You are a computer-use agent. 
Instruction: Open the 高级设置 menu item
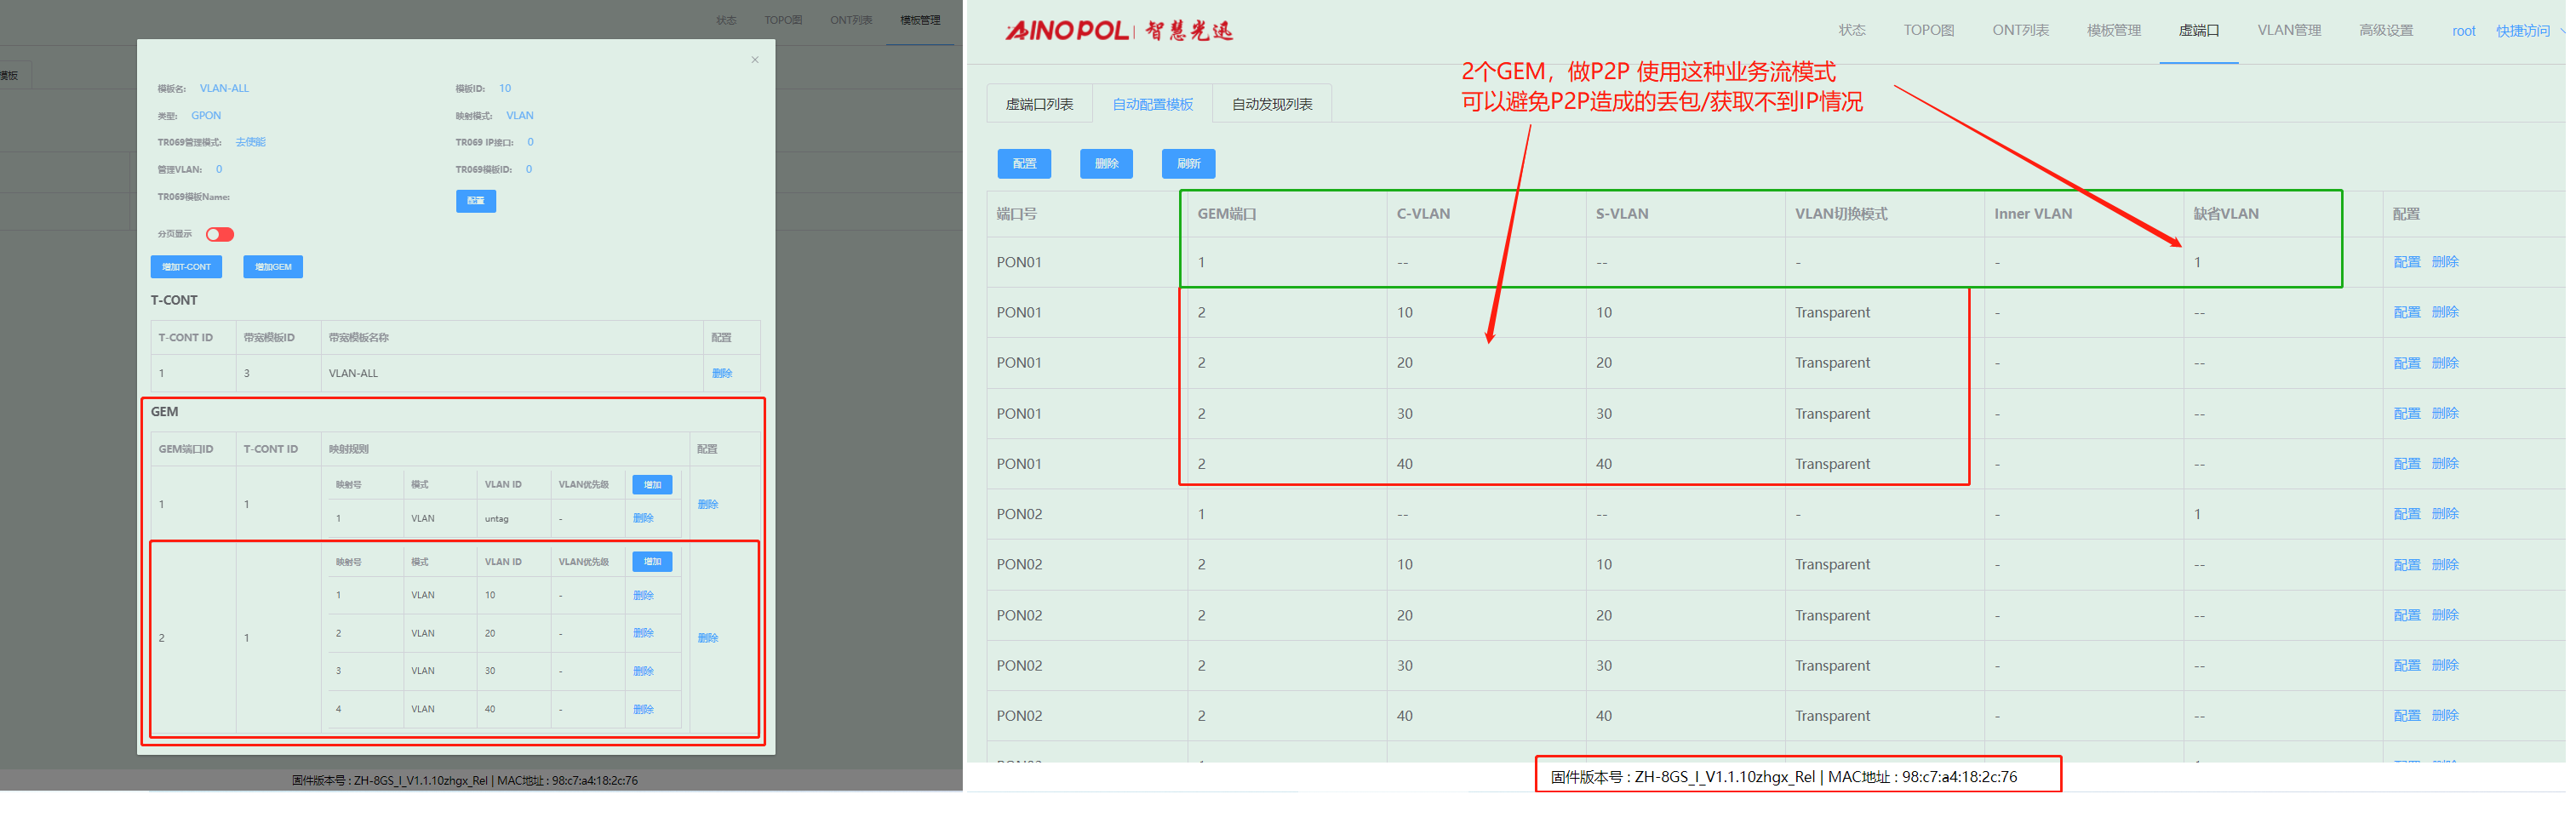point(2385,30)
